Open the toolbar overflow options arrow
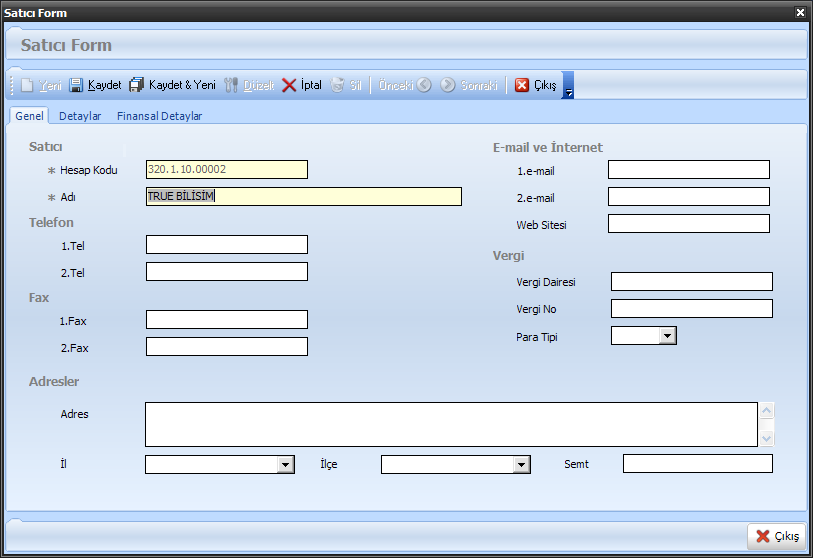The width and height of the screenshot is (813, 558). point(568,92)
